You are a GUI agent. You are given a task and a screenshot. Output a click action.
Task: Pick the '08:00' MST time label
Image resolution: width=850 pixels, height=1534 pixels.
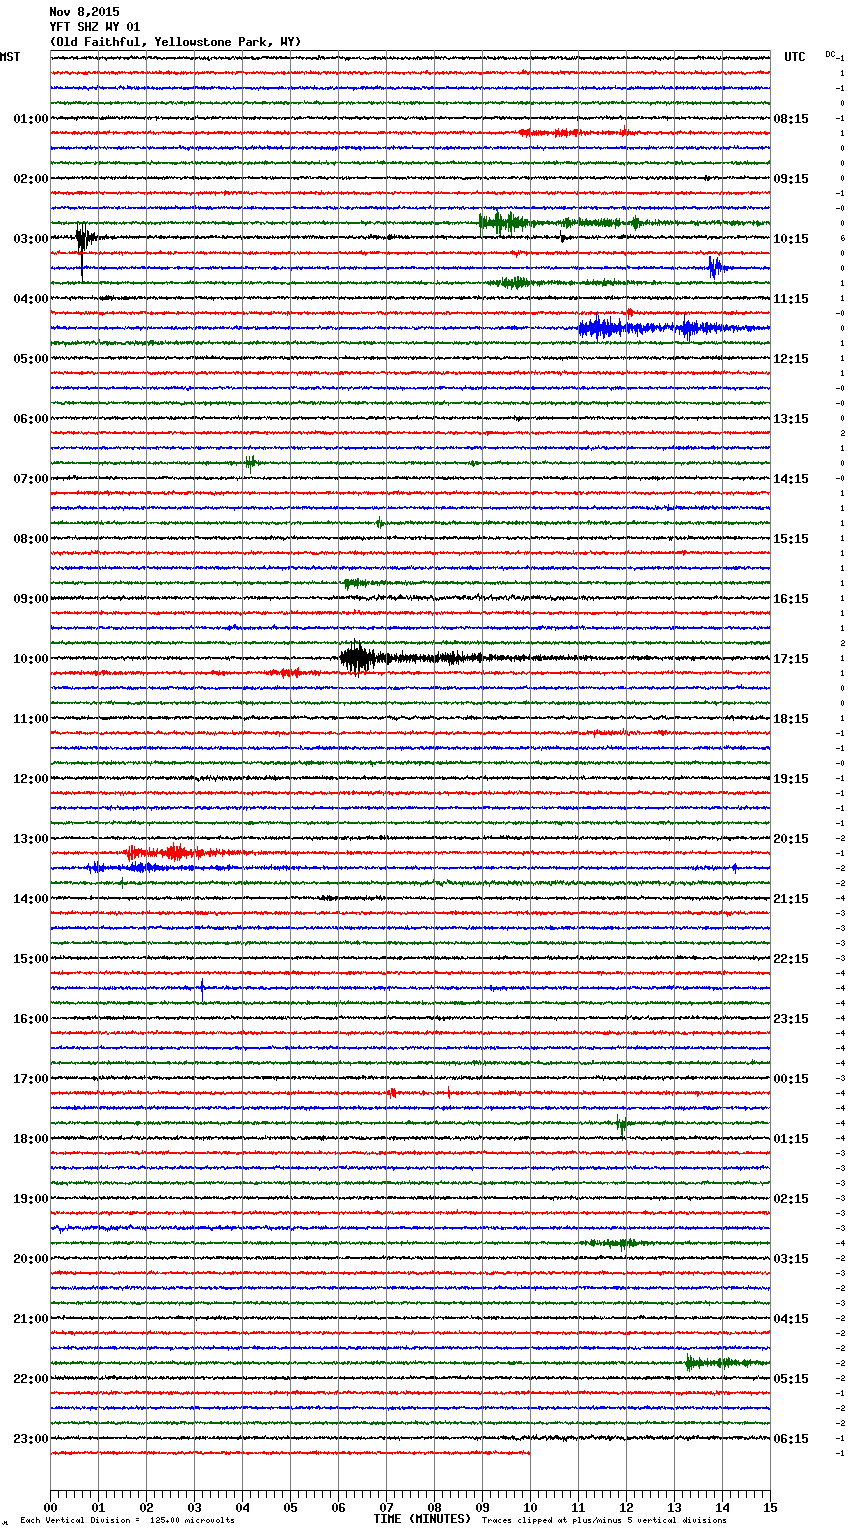pyautogui.click(x=31, y=539)
